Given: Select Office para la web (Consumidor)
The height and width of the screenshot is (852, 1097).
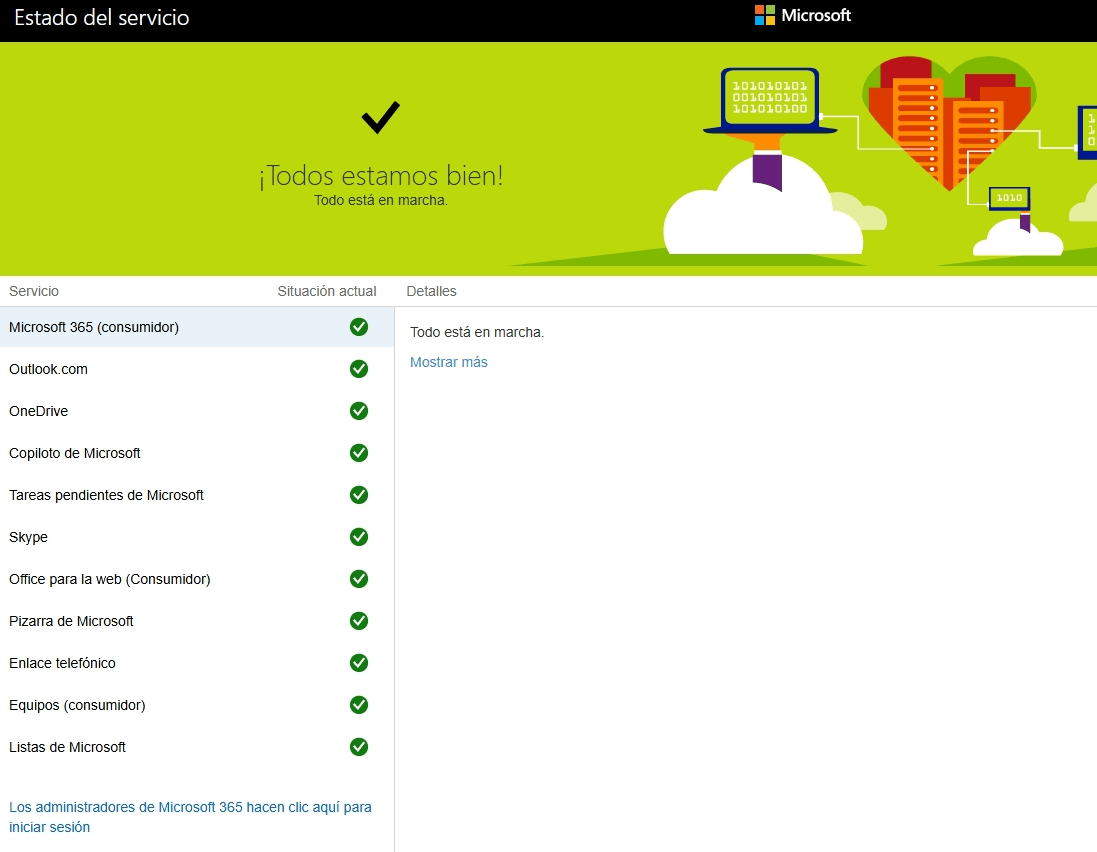Looking at the screenshot, I should pyautogui.click(x=197, y=578).
